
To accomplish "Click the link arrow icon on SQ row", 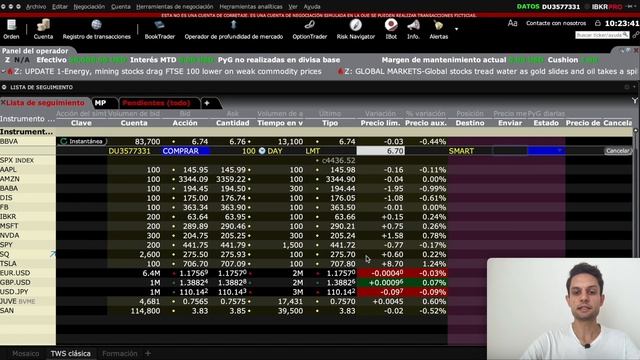I will coord(53,254).
